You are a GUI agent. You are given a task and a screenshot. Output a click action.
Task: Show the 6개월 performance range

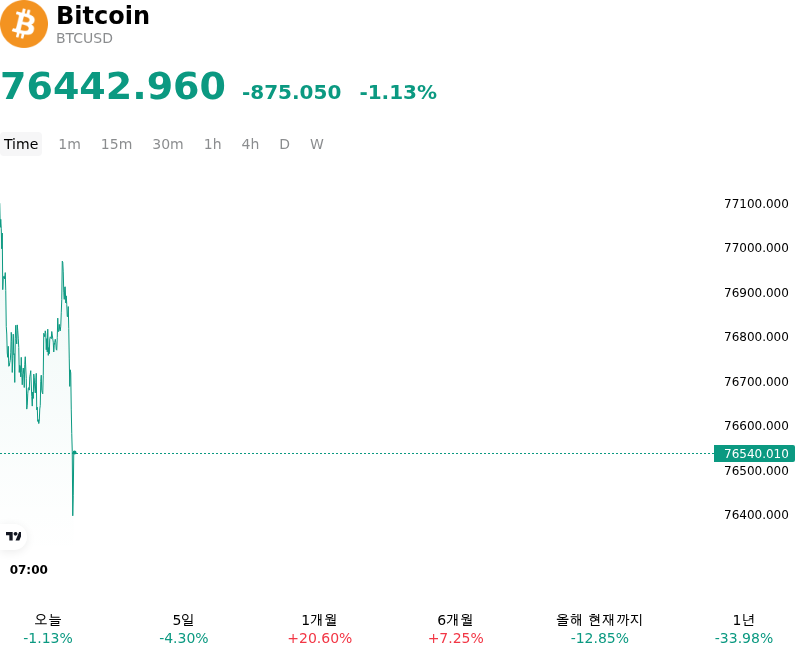coord(456,629)
